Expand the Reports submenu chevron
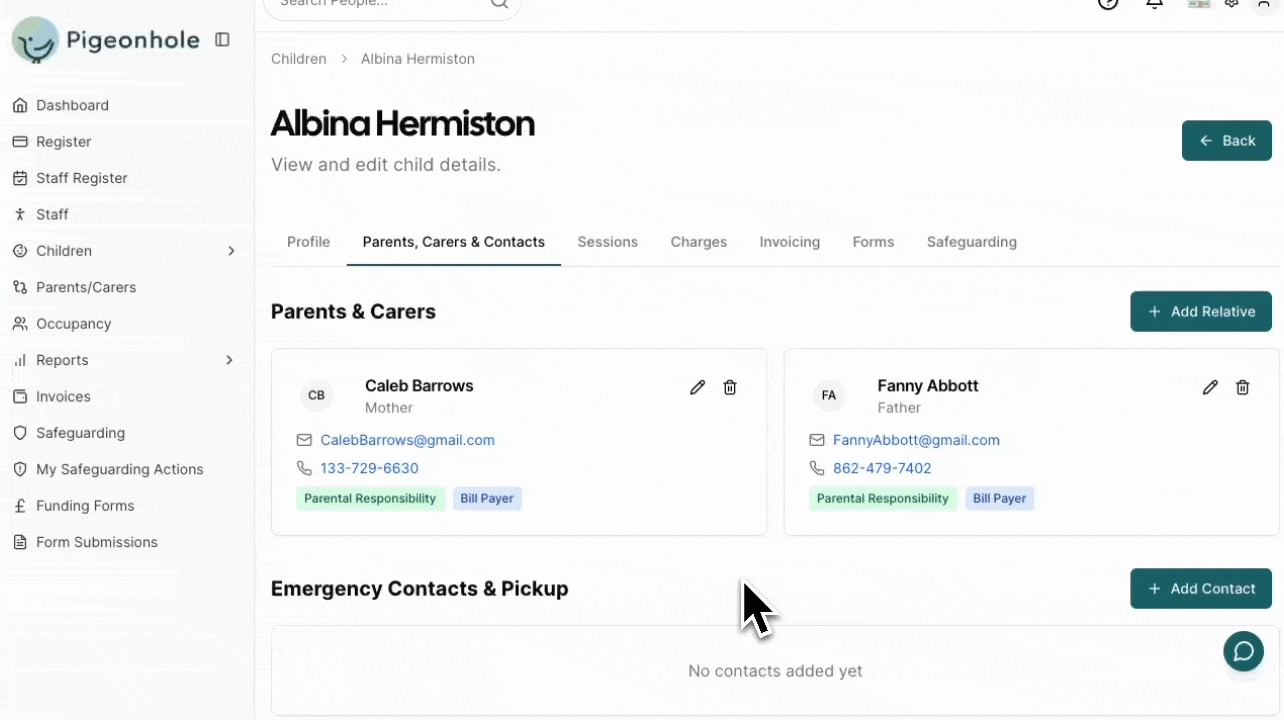The image size is (1284, 720). pyautogui.click(x=229, y=360)
